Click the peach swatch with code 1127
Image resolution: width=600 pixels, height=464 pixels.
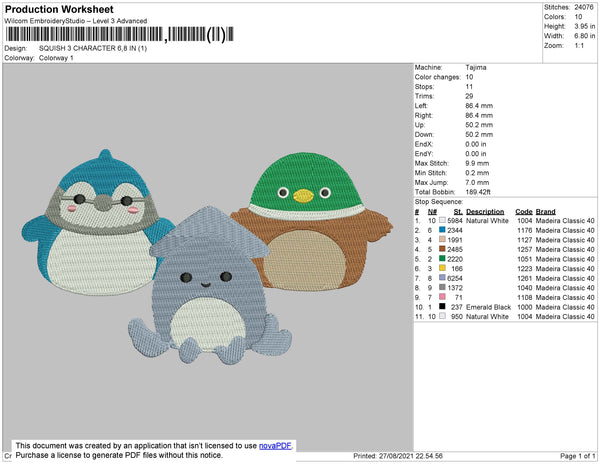point(442,240)
